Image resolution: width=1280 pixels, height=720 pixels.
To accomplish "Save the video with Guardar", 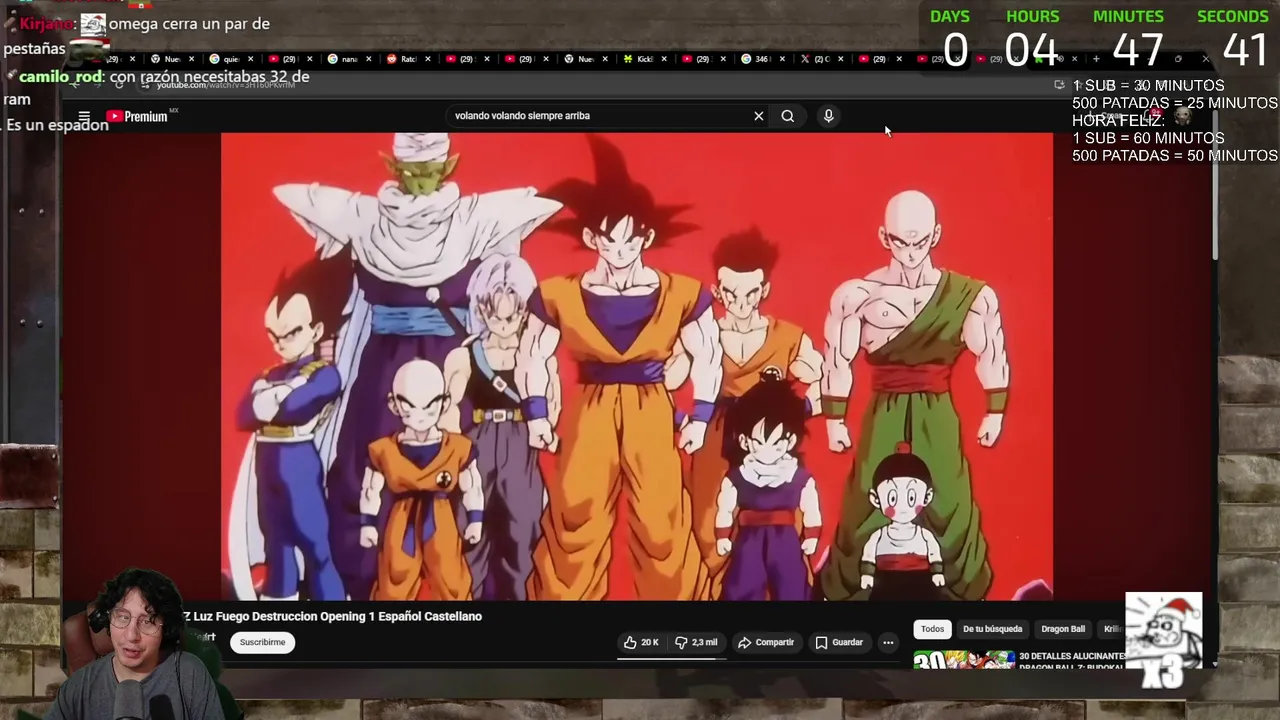I will click(x=839, y=642).
